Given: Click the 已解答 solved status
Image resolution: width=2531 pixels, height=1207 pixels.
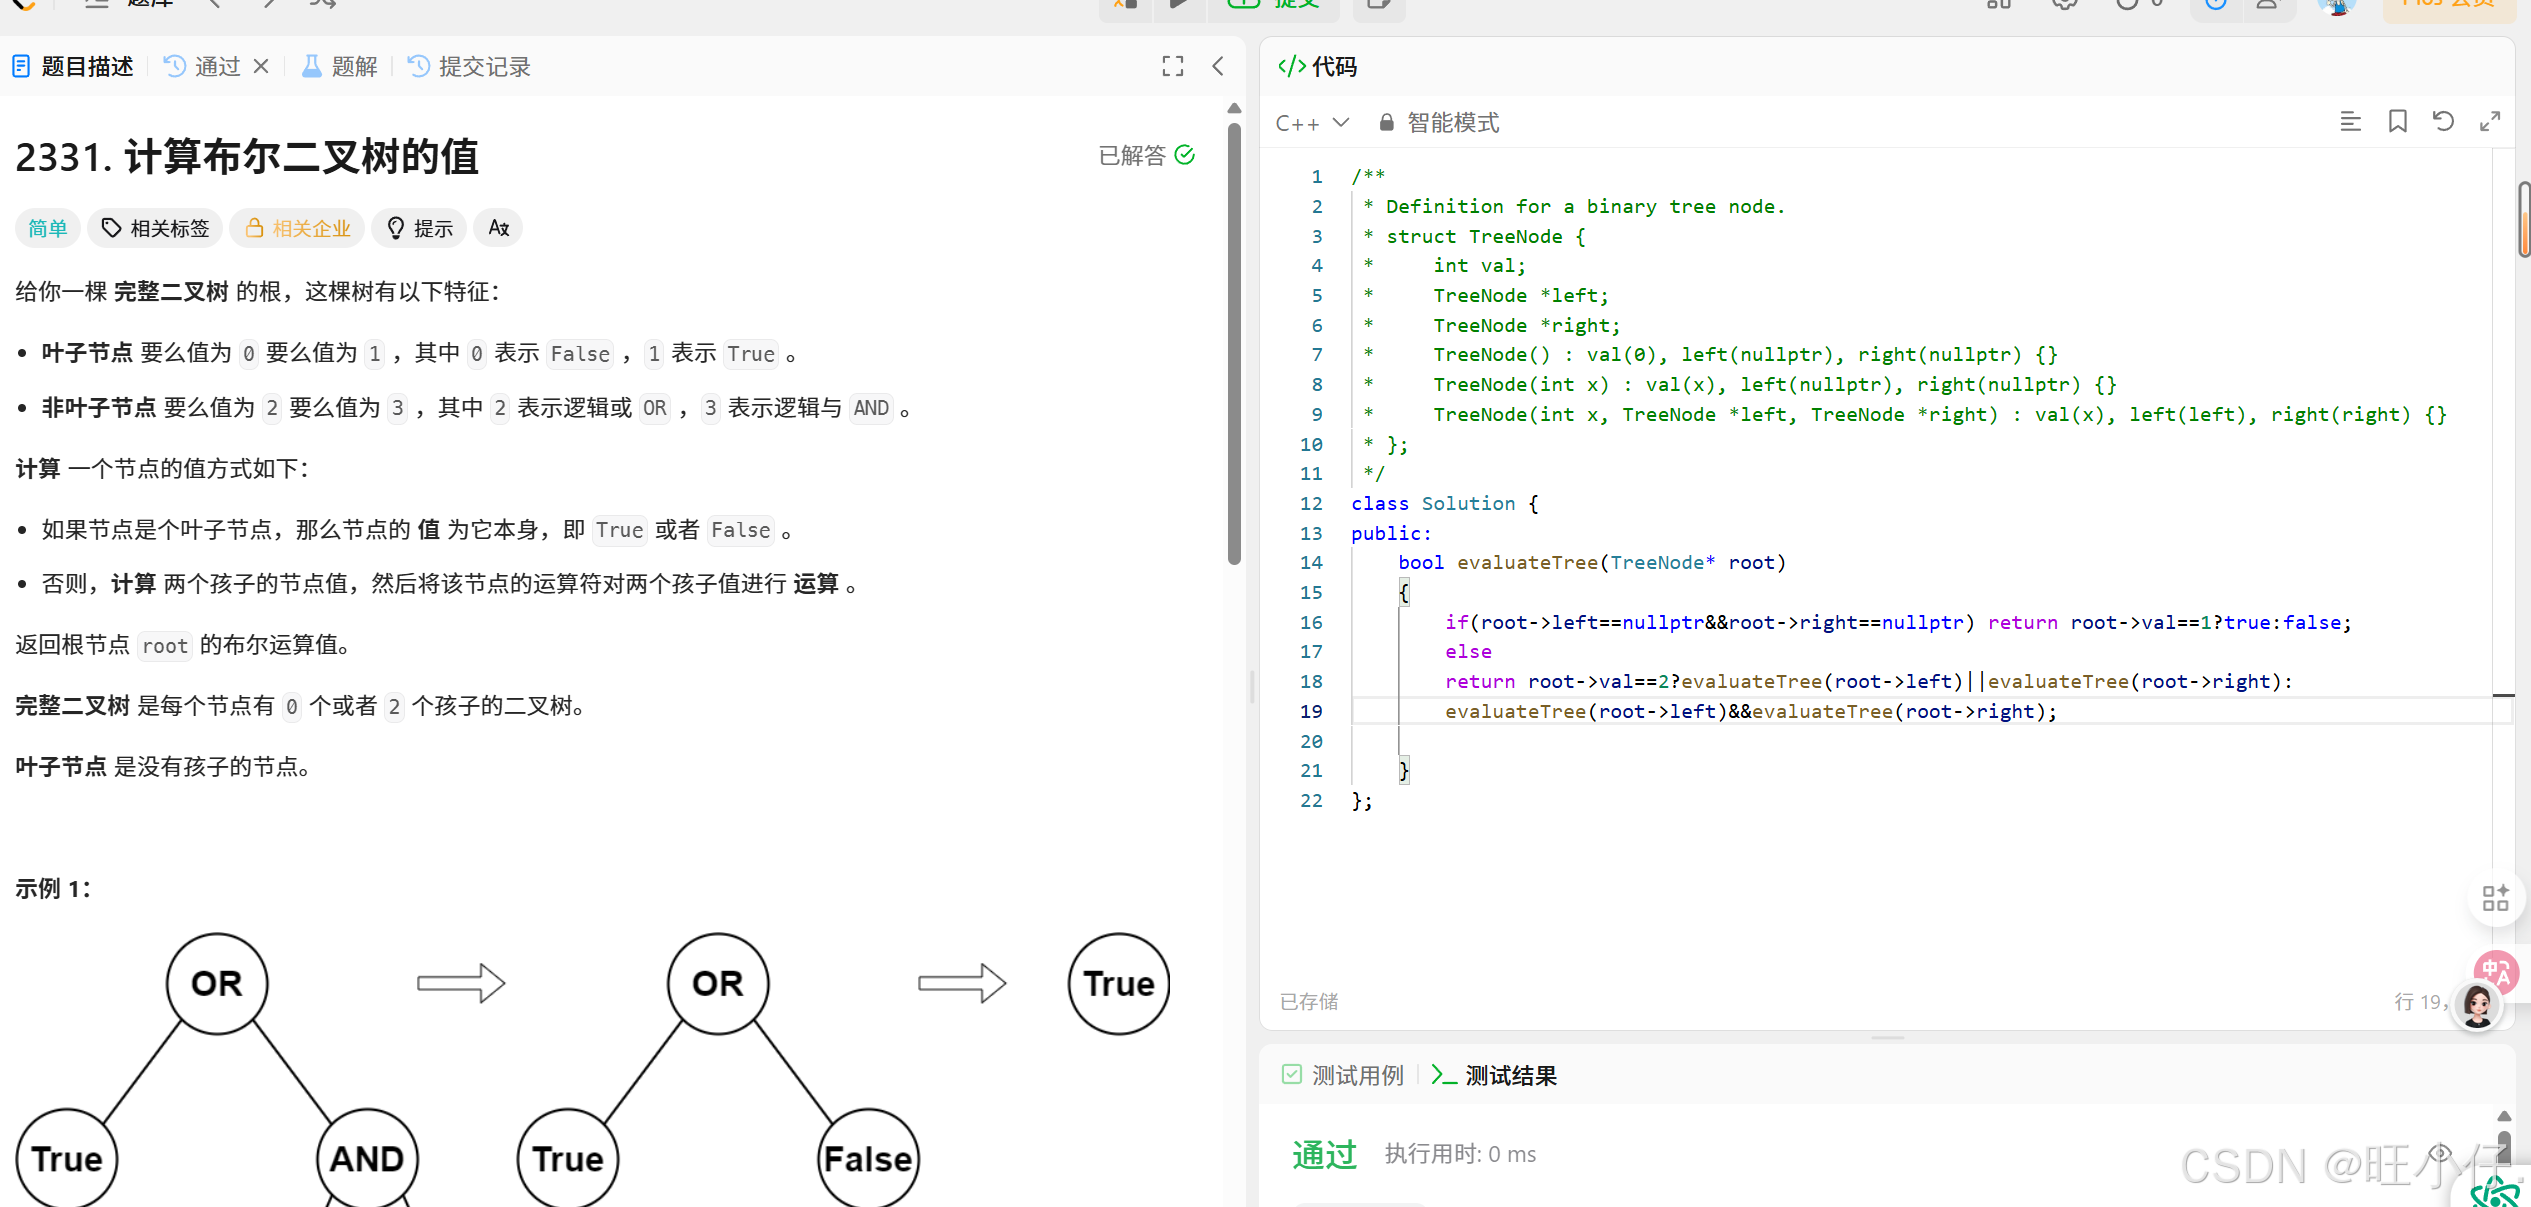Looking at the screenshot, I should [x=1147, y=156].
